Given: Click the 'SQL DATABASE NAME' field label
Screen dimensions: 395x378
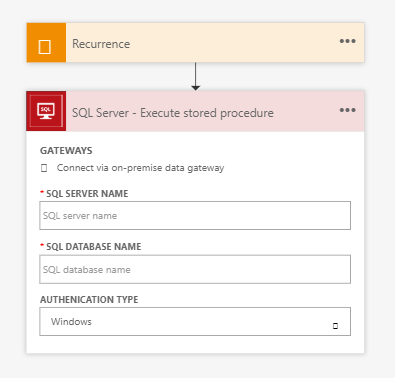Looking at the screenshot, I should pyautogui.click(x=94, y=247).
